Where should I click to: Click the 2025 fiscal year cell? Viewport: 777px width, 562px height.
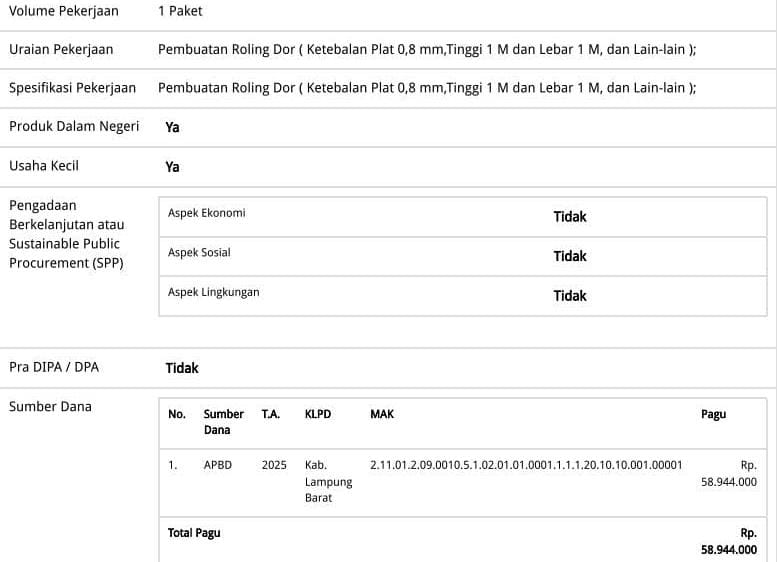pyautogui.click(x=274, y=465)
